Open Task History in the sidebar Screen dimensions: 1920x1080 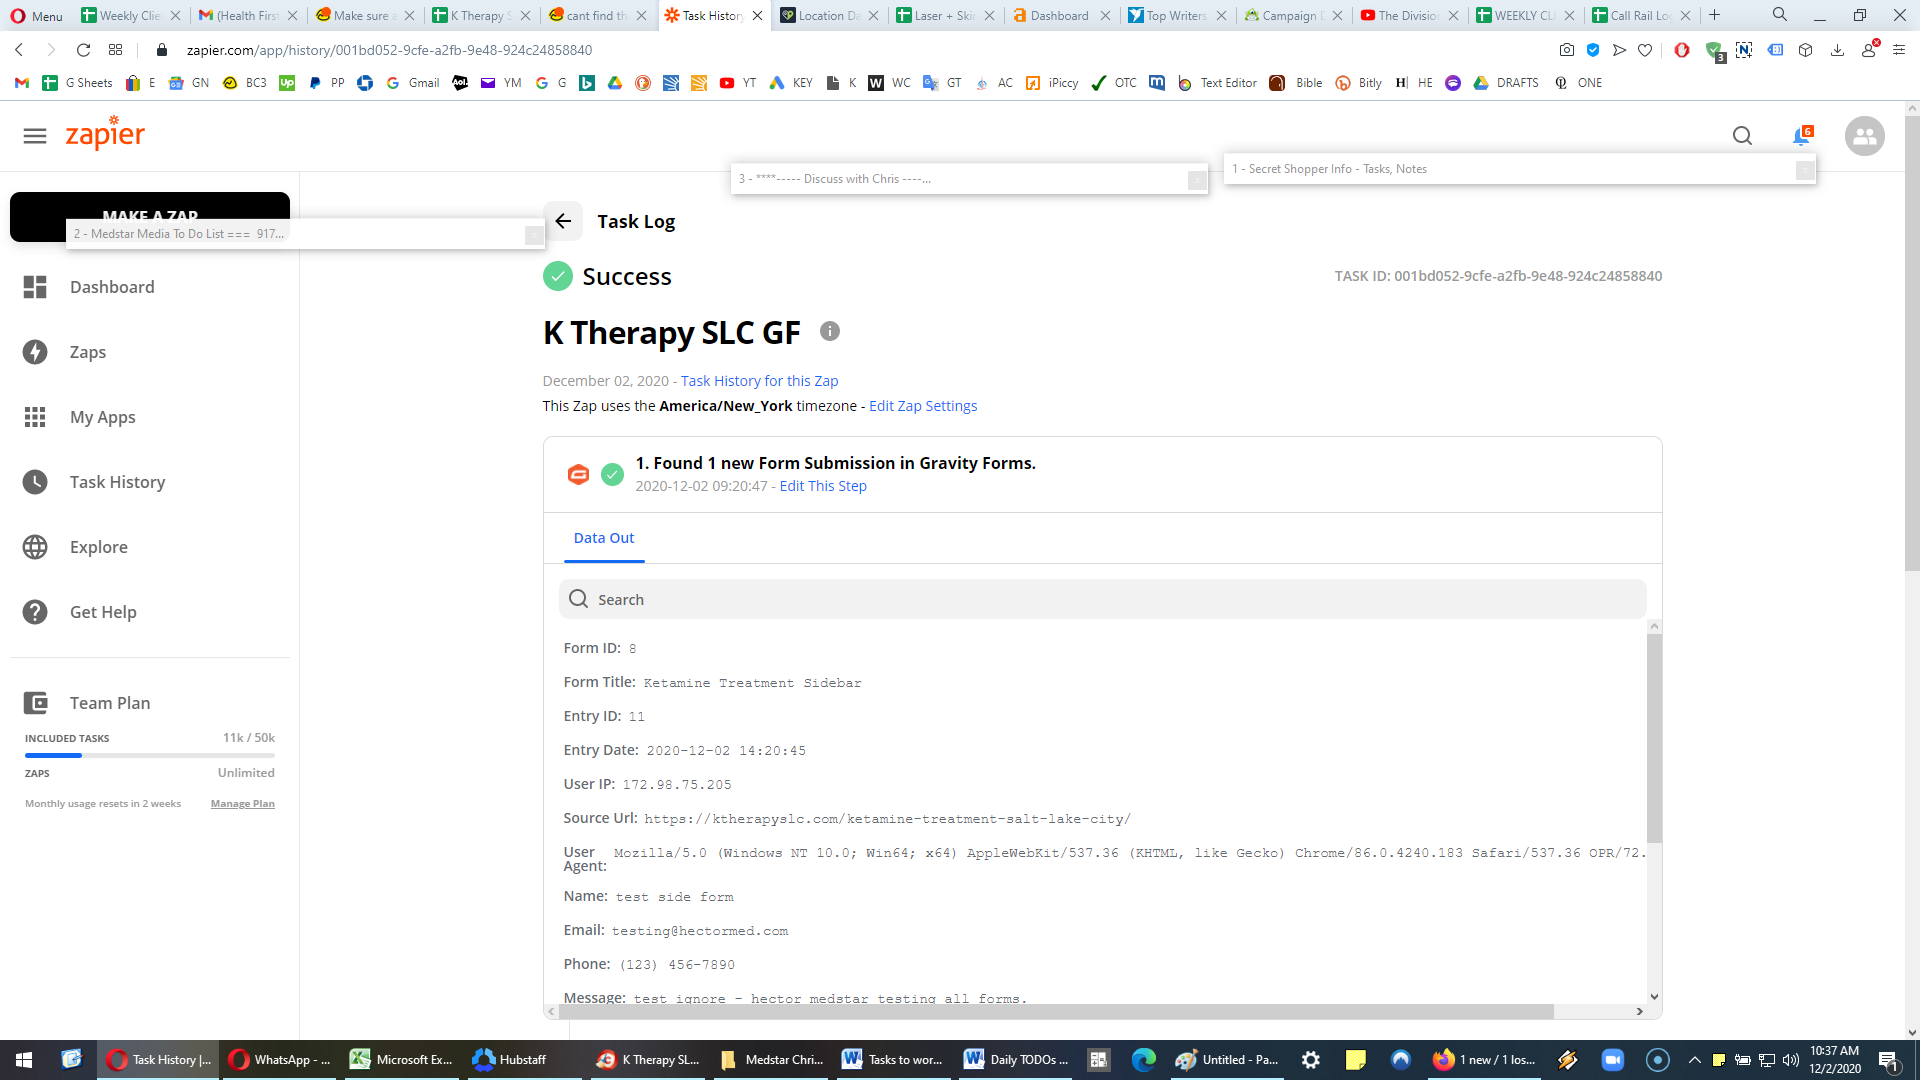point(117,482)
